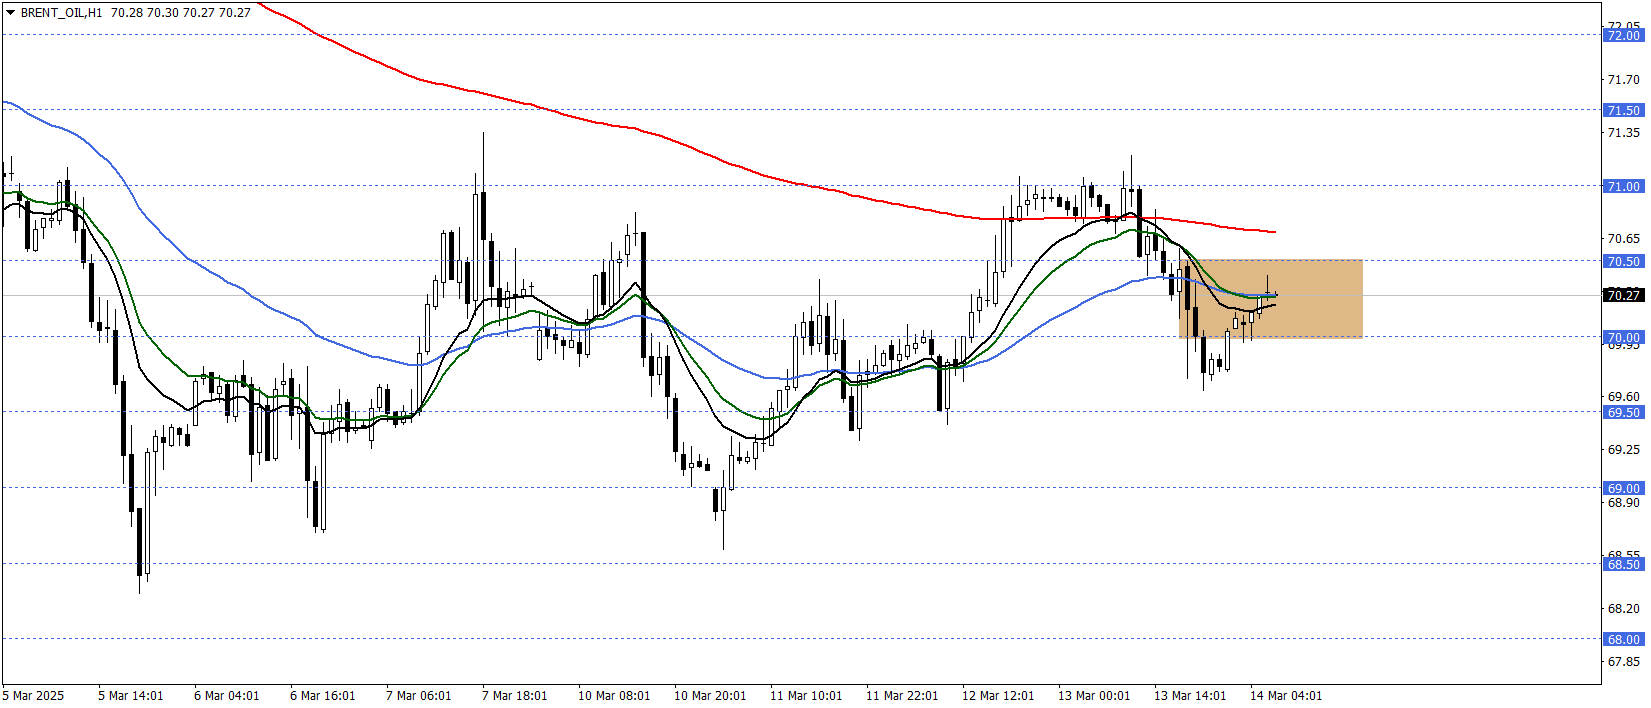Image resolution: width=1651 pixels, height=708 pixels.
Task: Click the 7 Mar 18:01 time label
Action: click(x=514, y=696)
